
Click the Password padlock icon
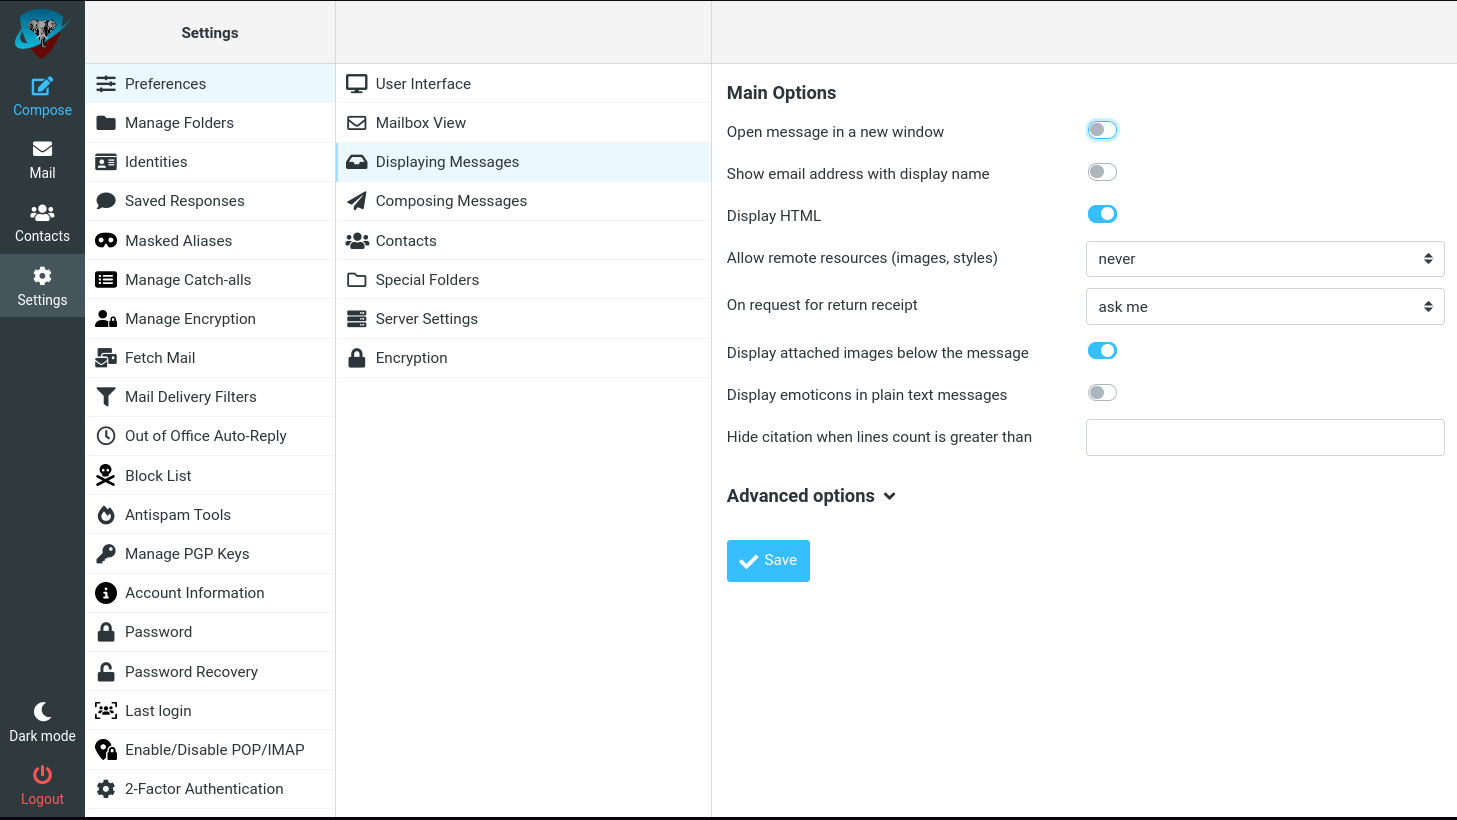(x=106, y=632)
